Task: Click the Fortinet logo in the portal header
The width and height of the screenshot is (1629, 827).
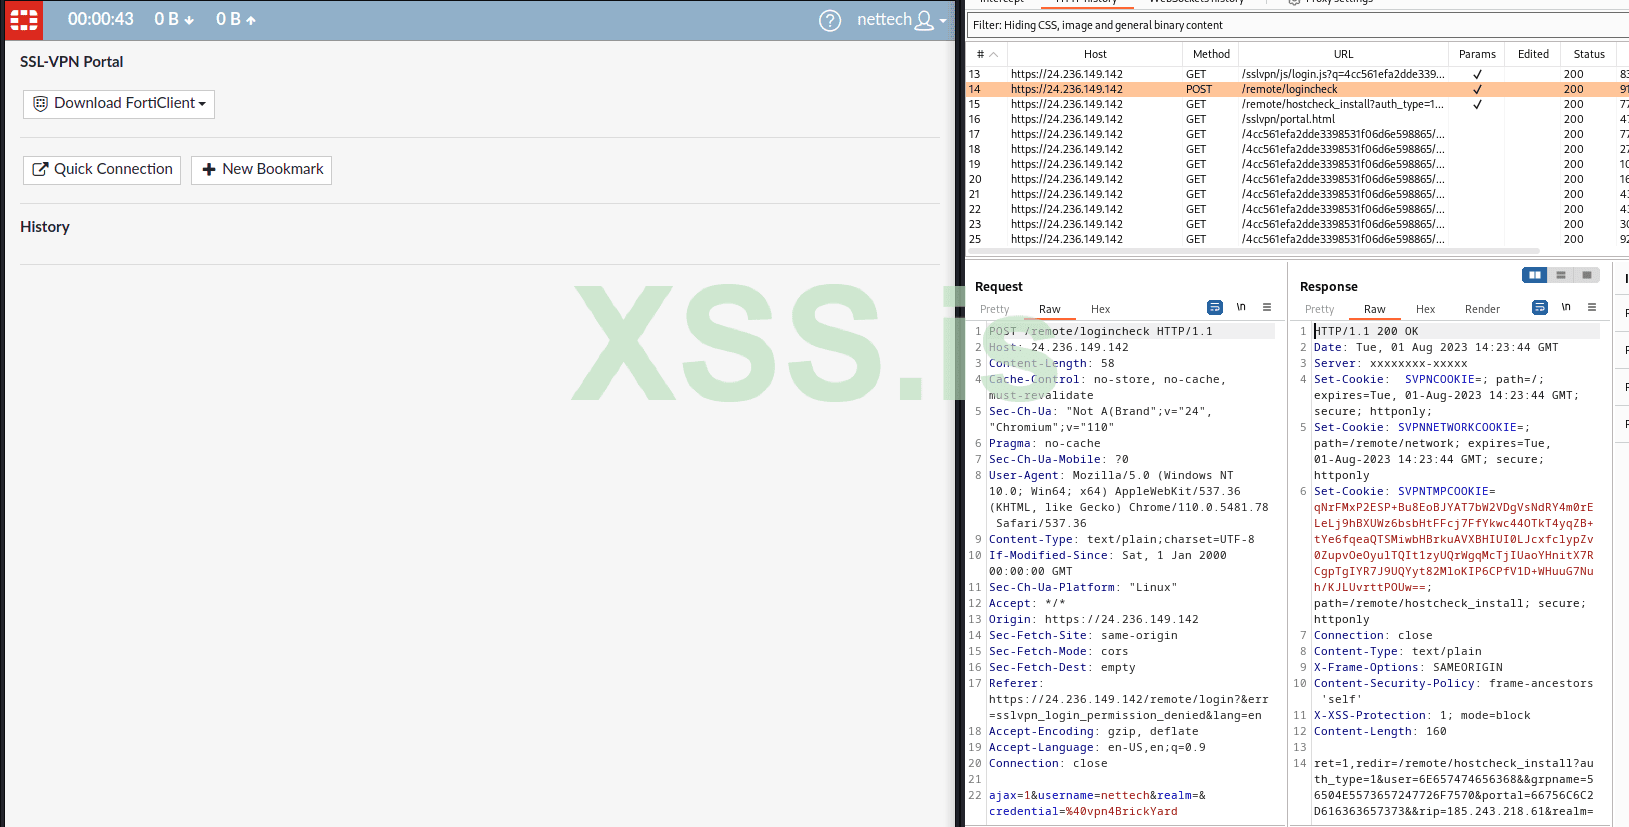Action: click(23, 20)
